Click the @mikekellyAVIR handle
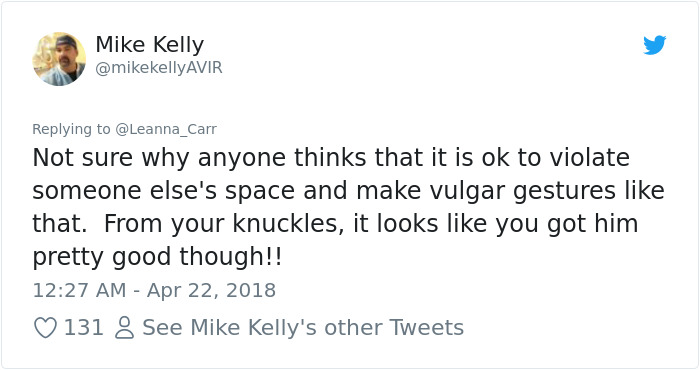 [158, 67]
